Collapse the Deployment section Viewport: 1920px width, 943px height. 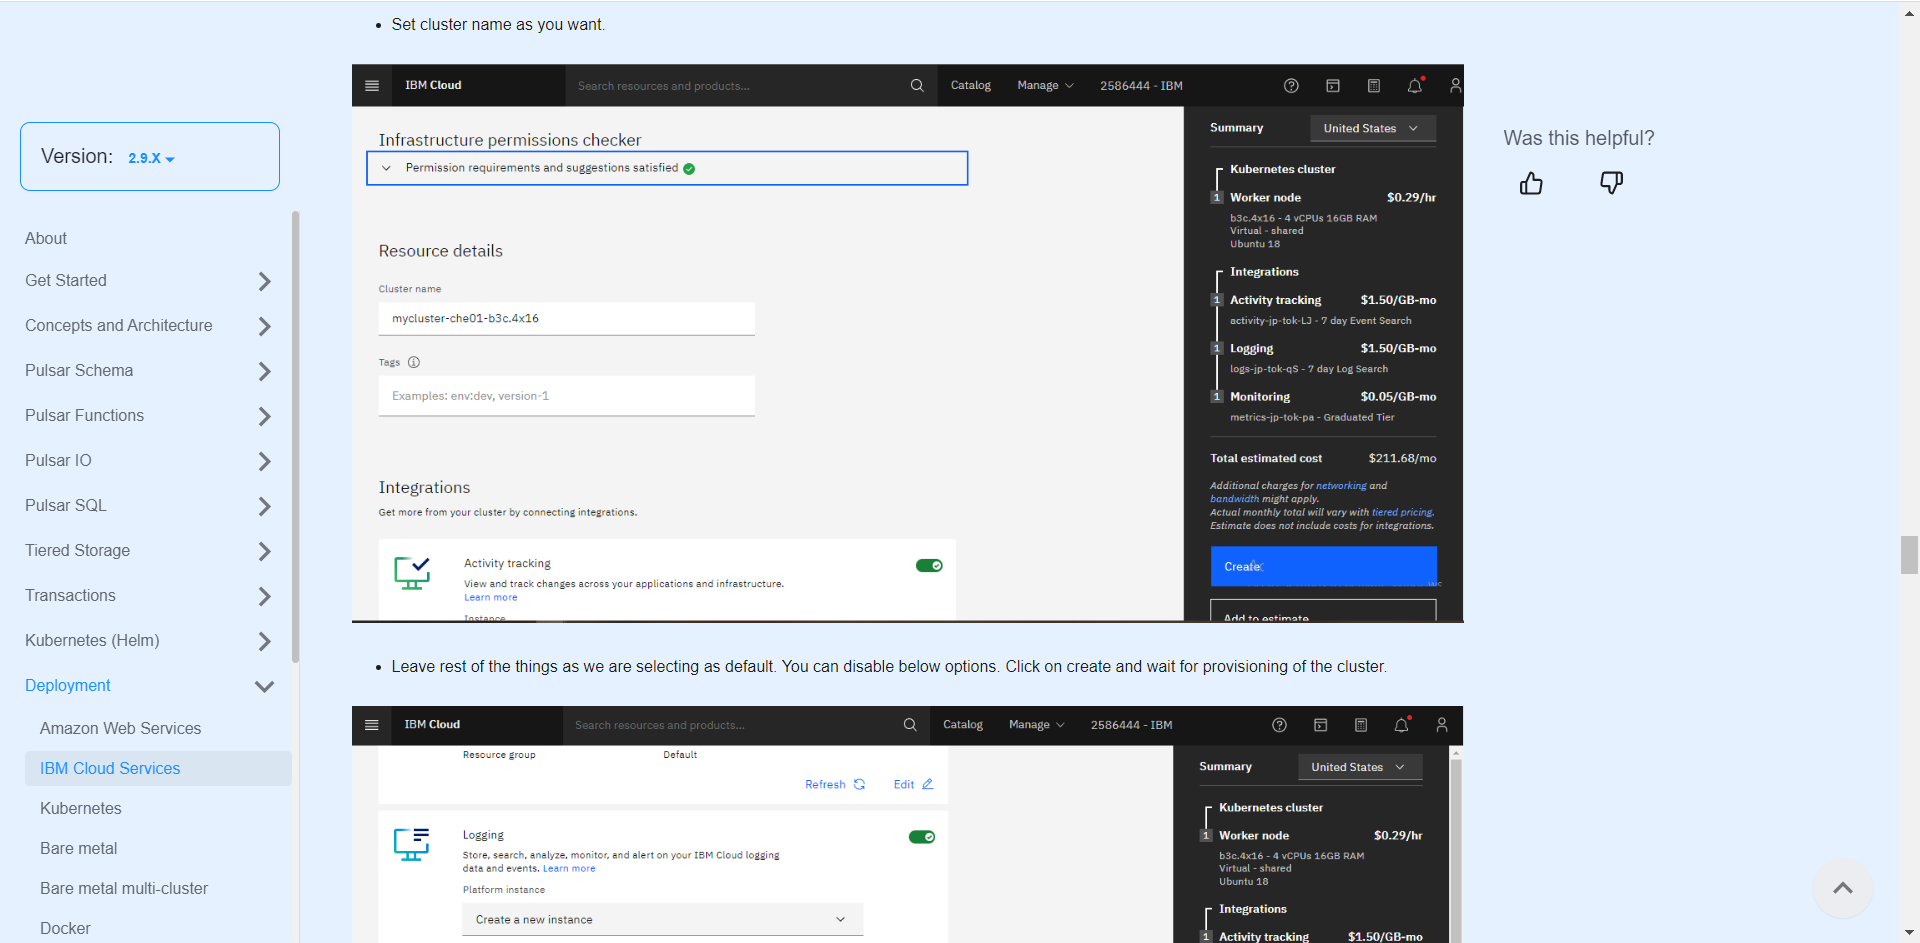[264, 686]
